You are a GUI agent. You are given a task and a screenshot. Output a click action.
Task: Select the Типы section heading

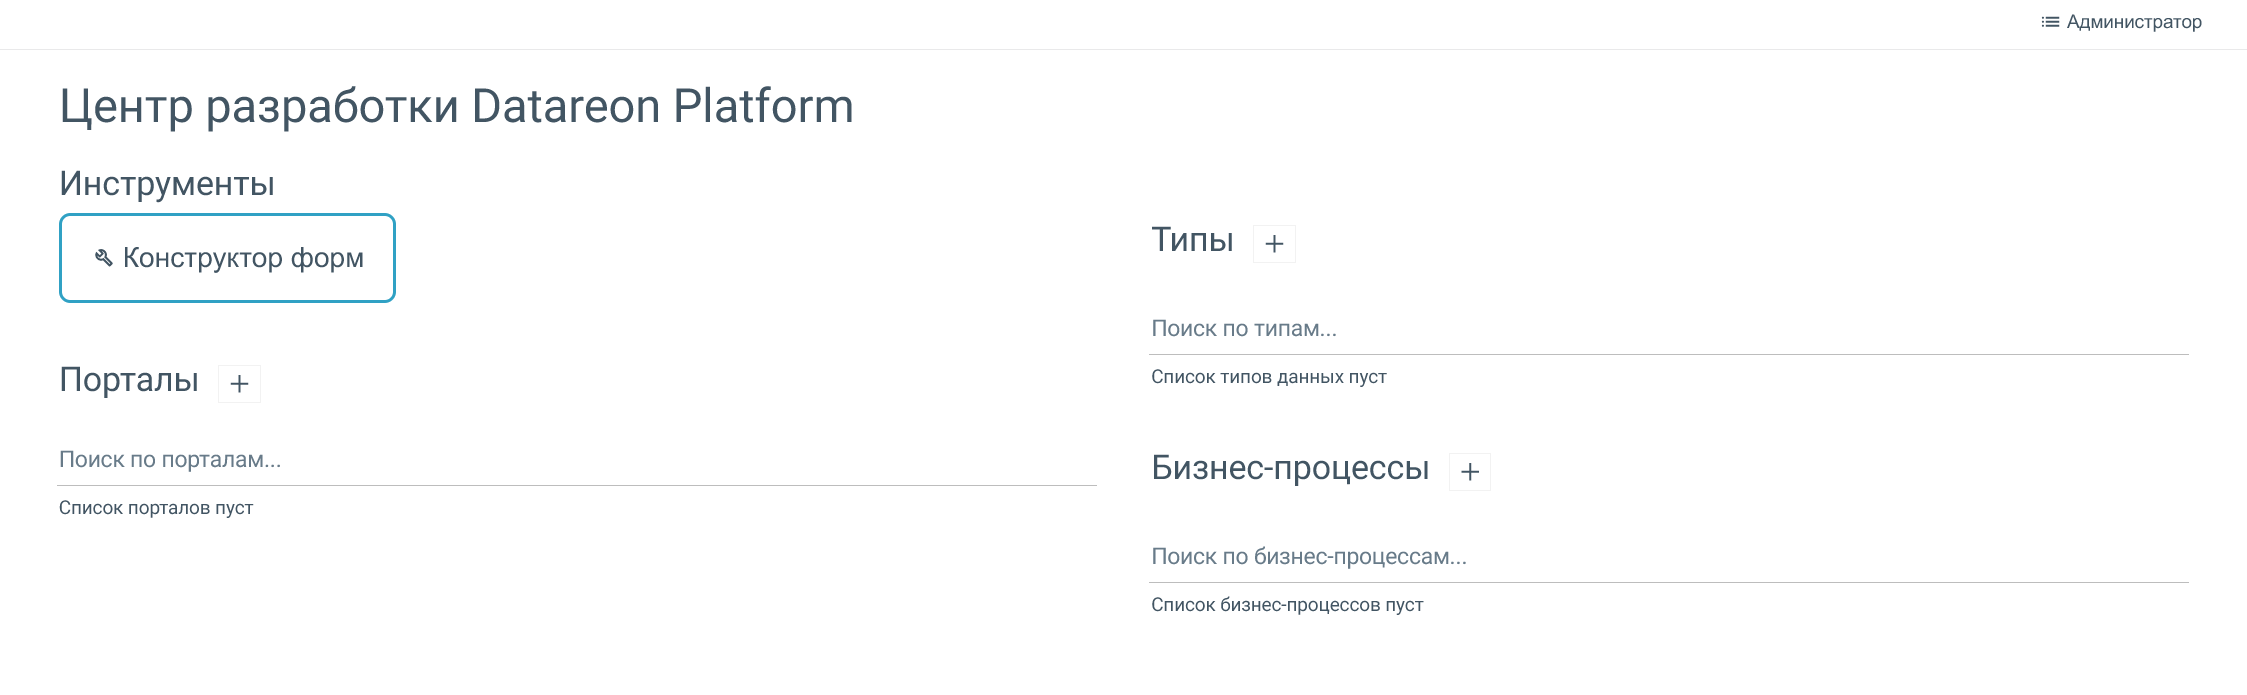(x=1192, y=240)
